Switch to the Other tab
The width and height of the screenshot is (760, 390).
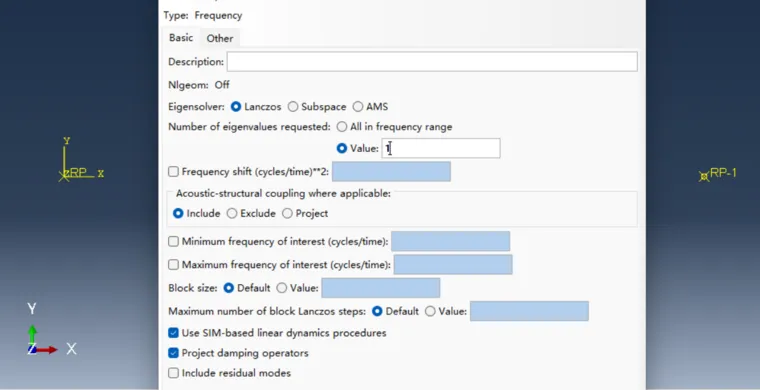(220, 38)
